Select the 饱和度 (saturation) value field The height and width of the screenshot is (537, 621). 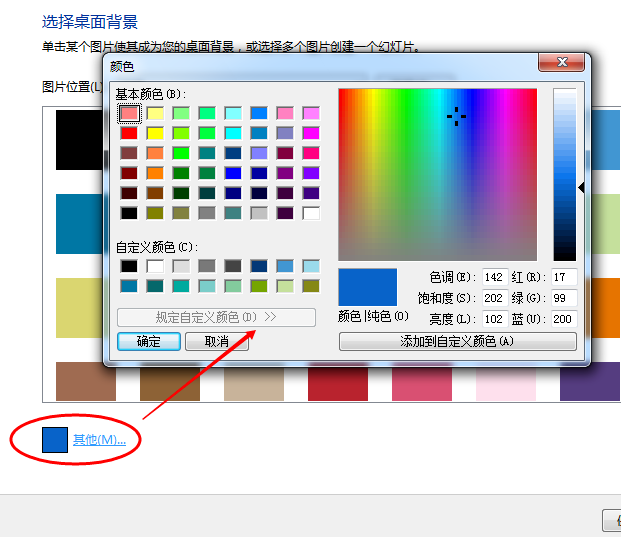494,298
